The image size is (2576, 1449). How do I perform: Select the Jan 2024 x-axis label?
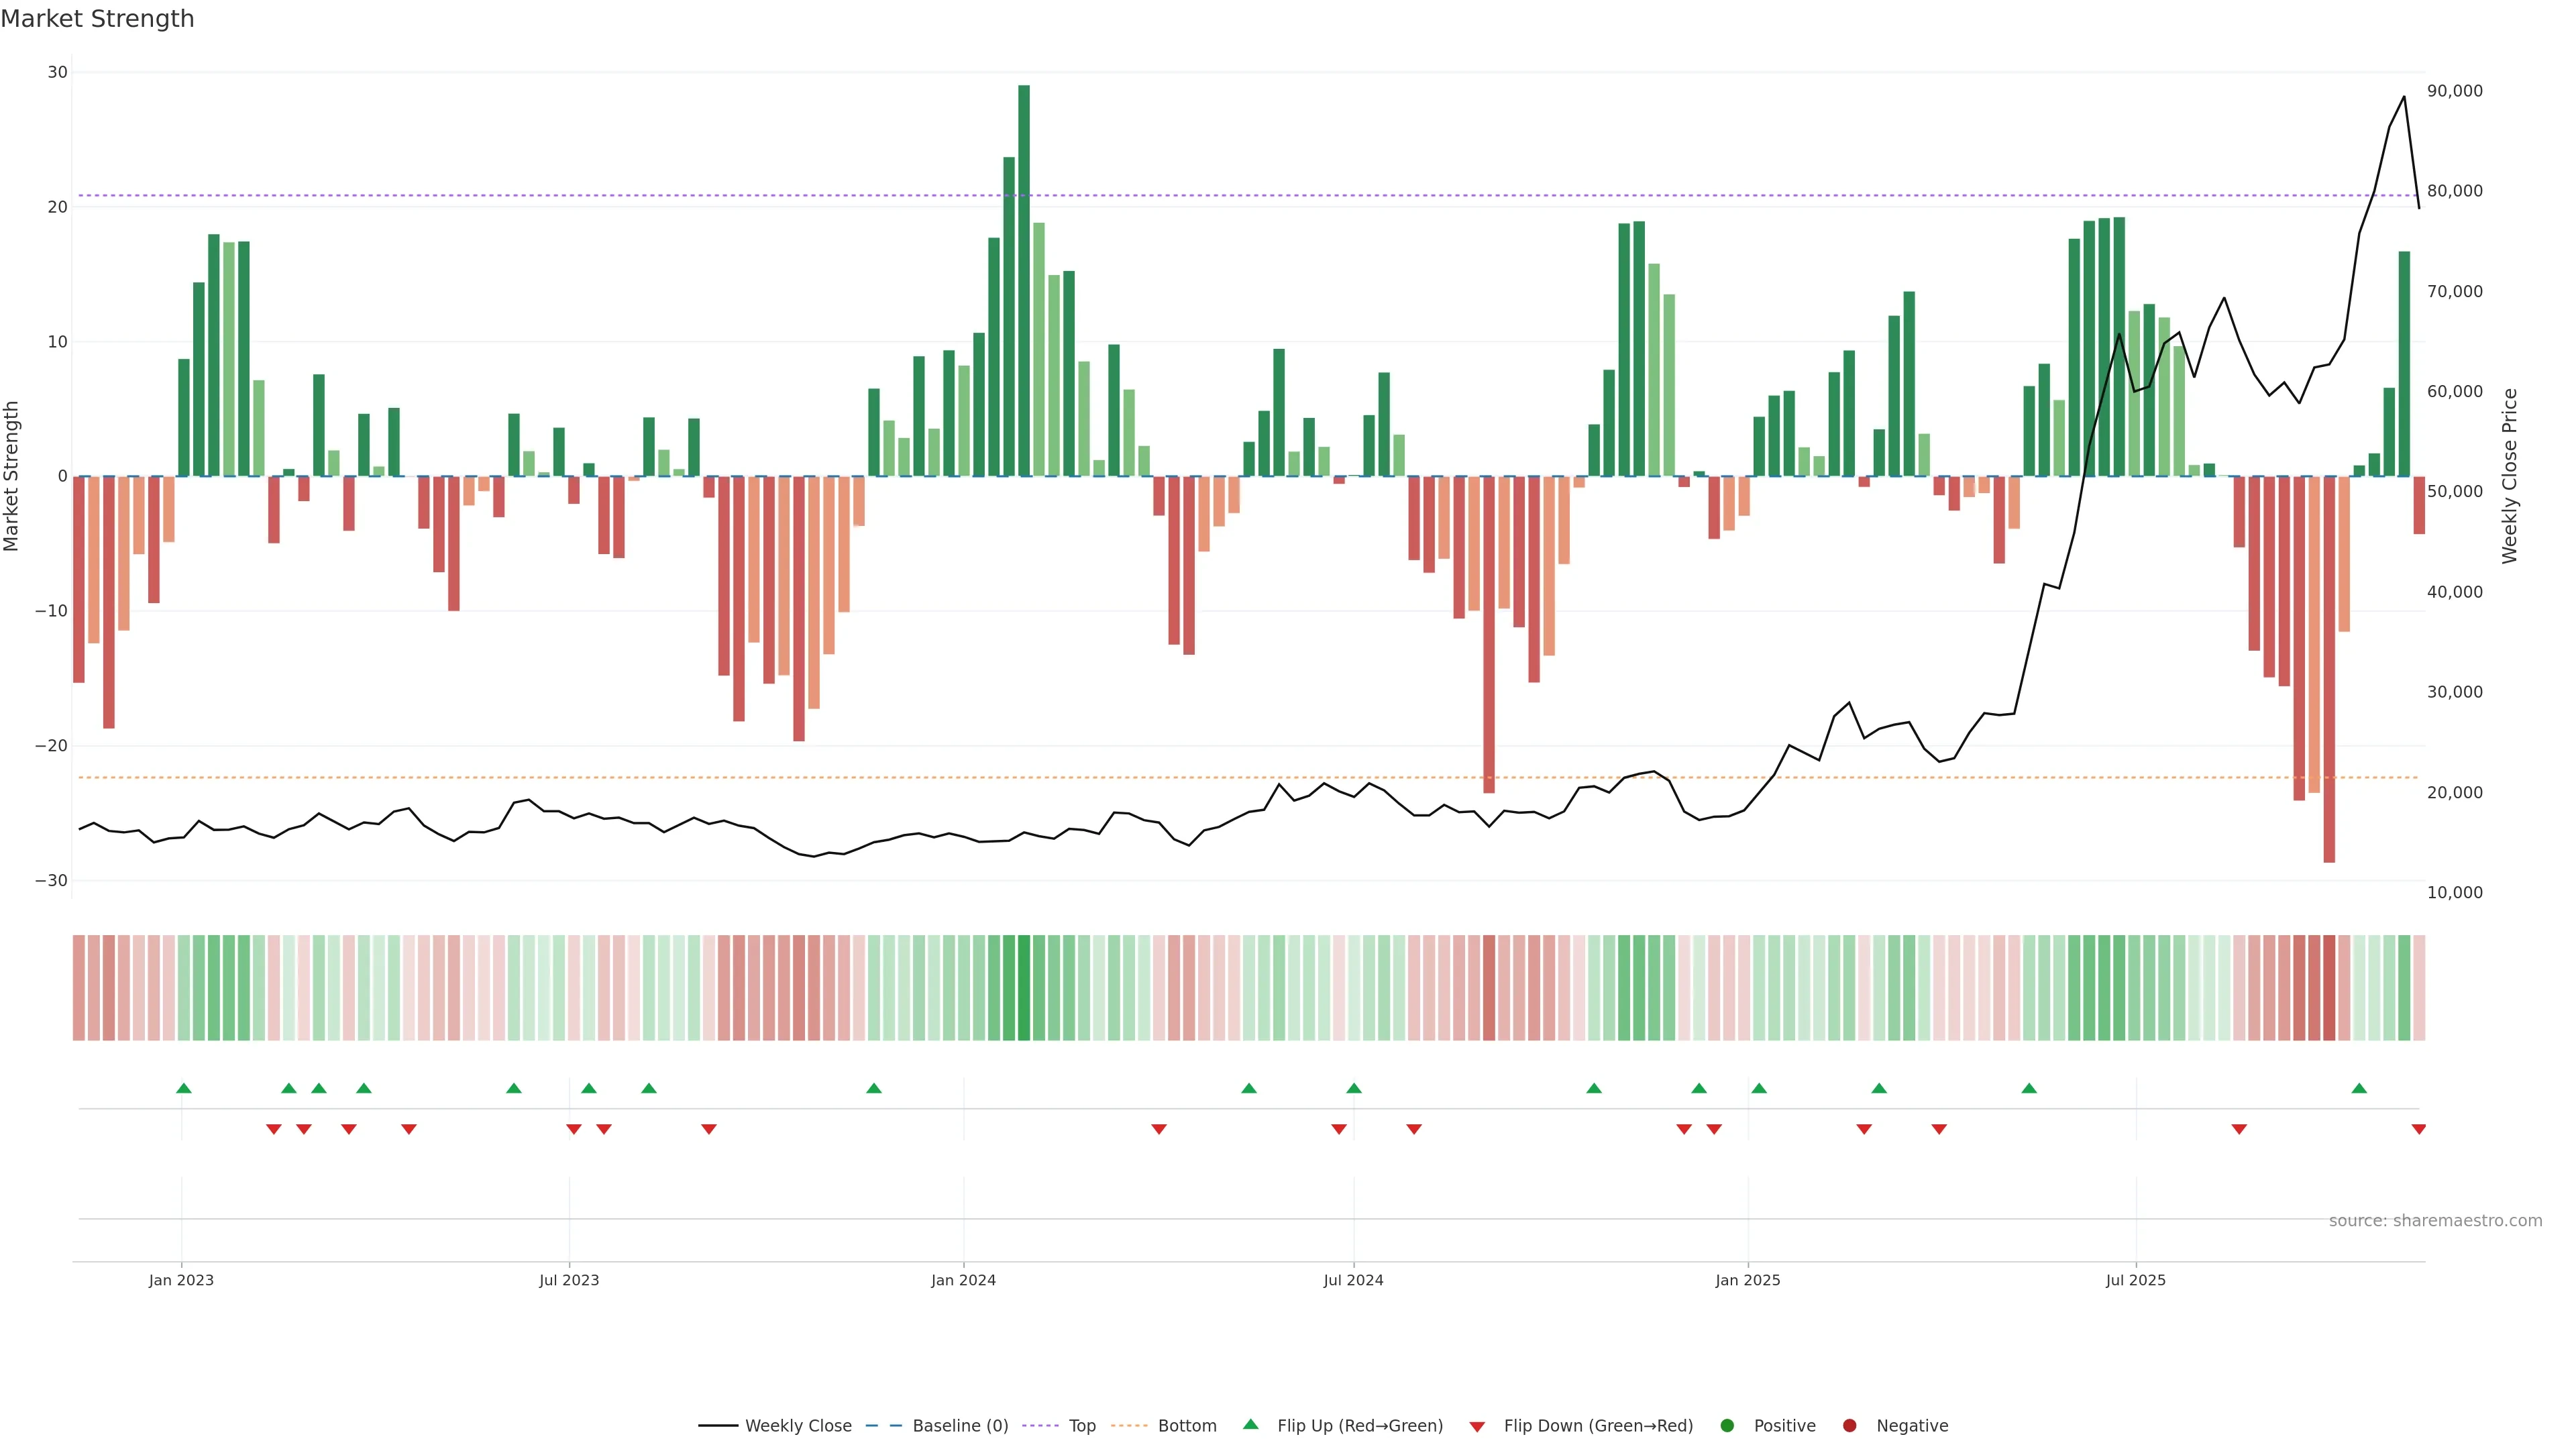coord(963,1280)
